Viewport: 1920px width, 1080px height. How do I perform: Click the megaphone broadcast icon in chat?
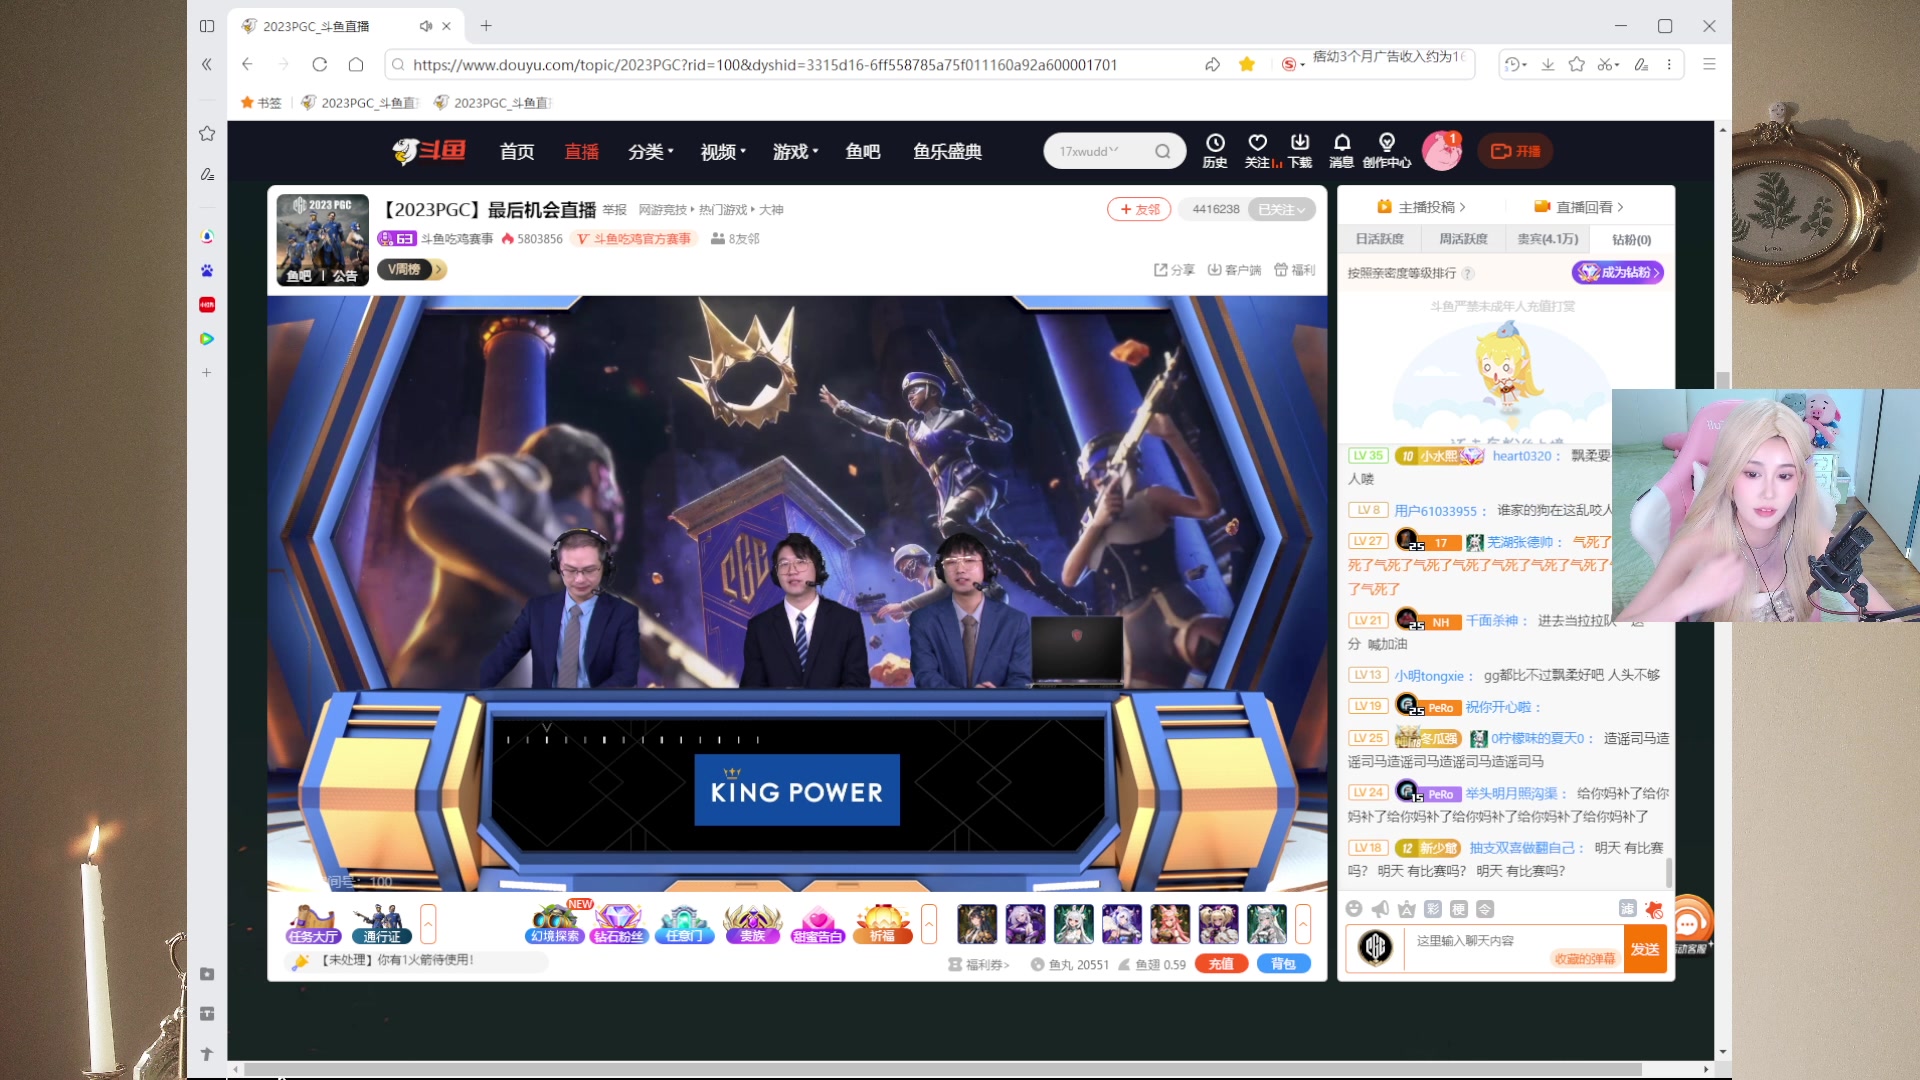pos(1380,908)
